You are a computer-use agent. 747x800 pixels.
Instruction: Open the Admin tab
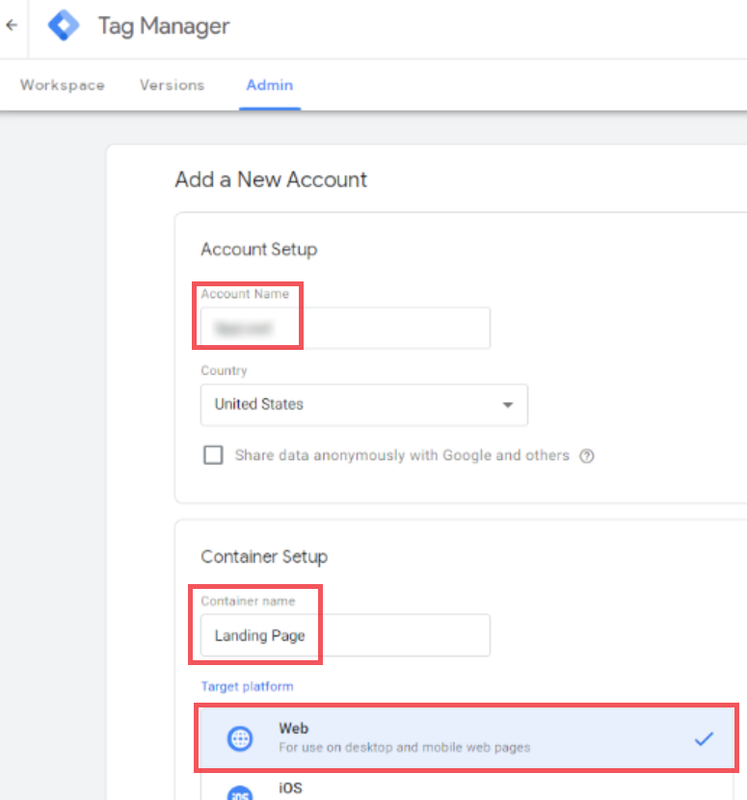point(269,85)
